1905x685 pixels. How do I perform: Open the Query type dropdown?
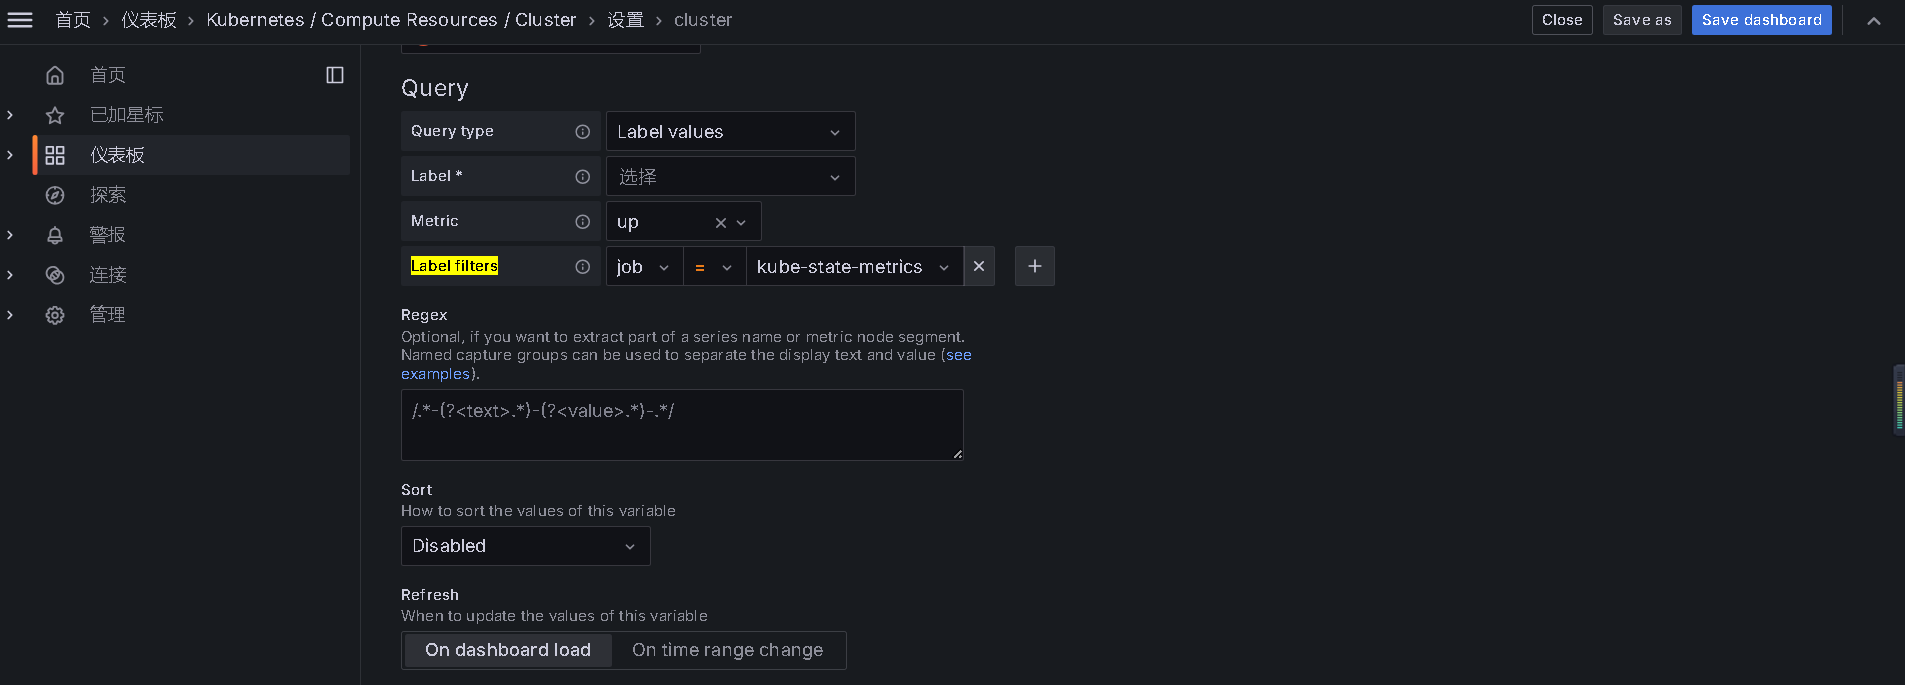click(x=730, y=132)
